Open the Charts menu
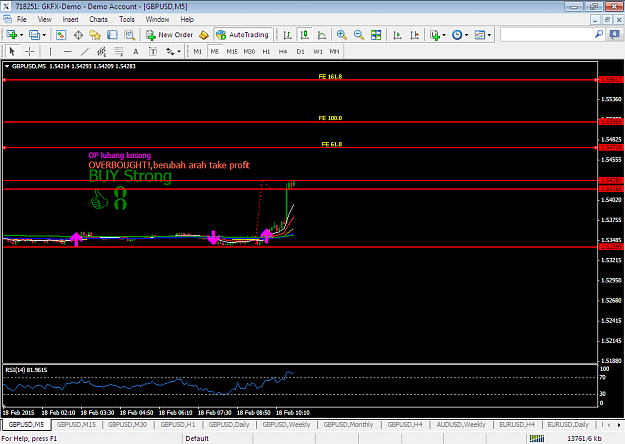 98,19
